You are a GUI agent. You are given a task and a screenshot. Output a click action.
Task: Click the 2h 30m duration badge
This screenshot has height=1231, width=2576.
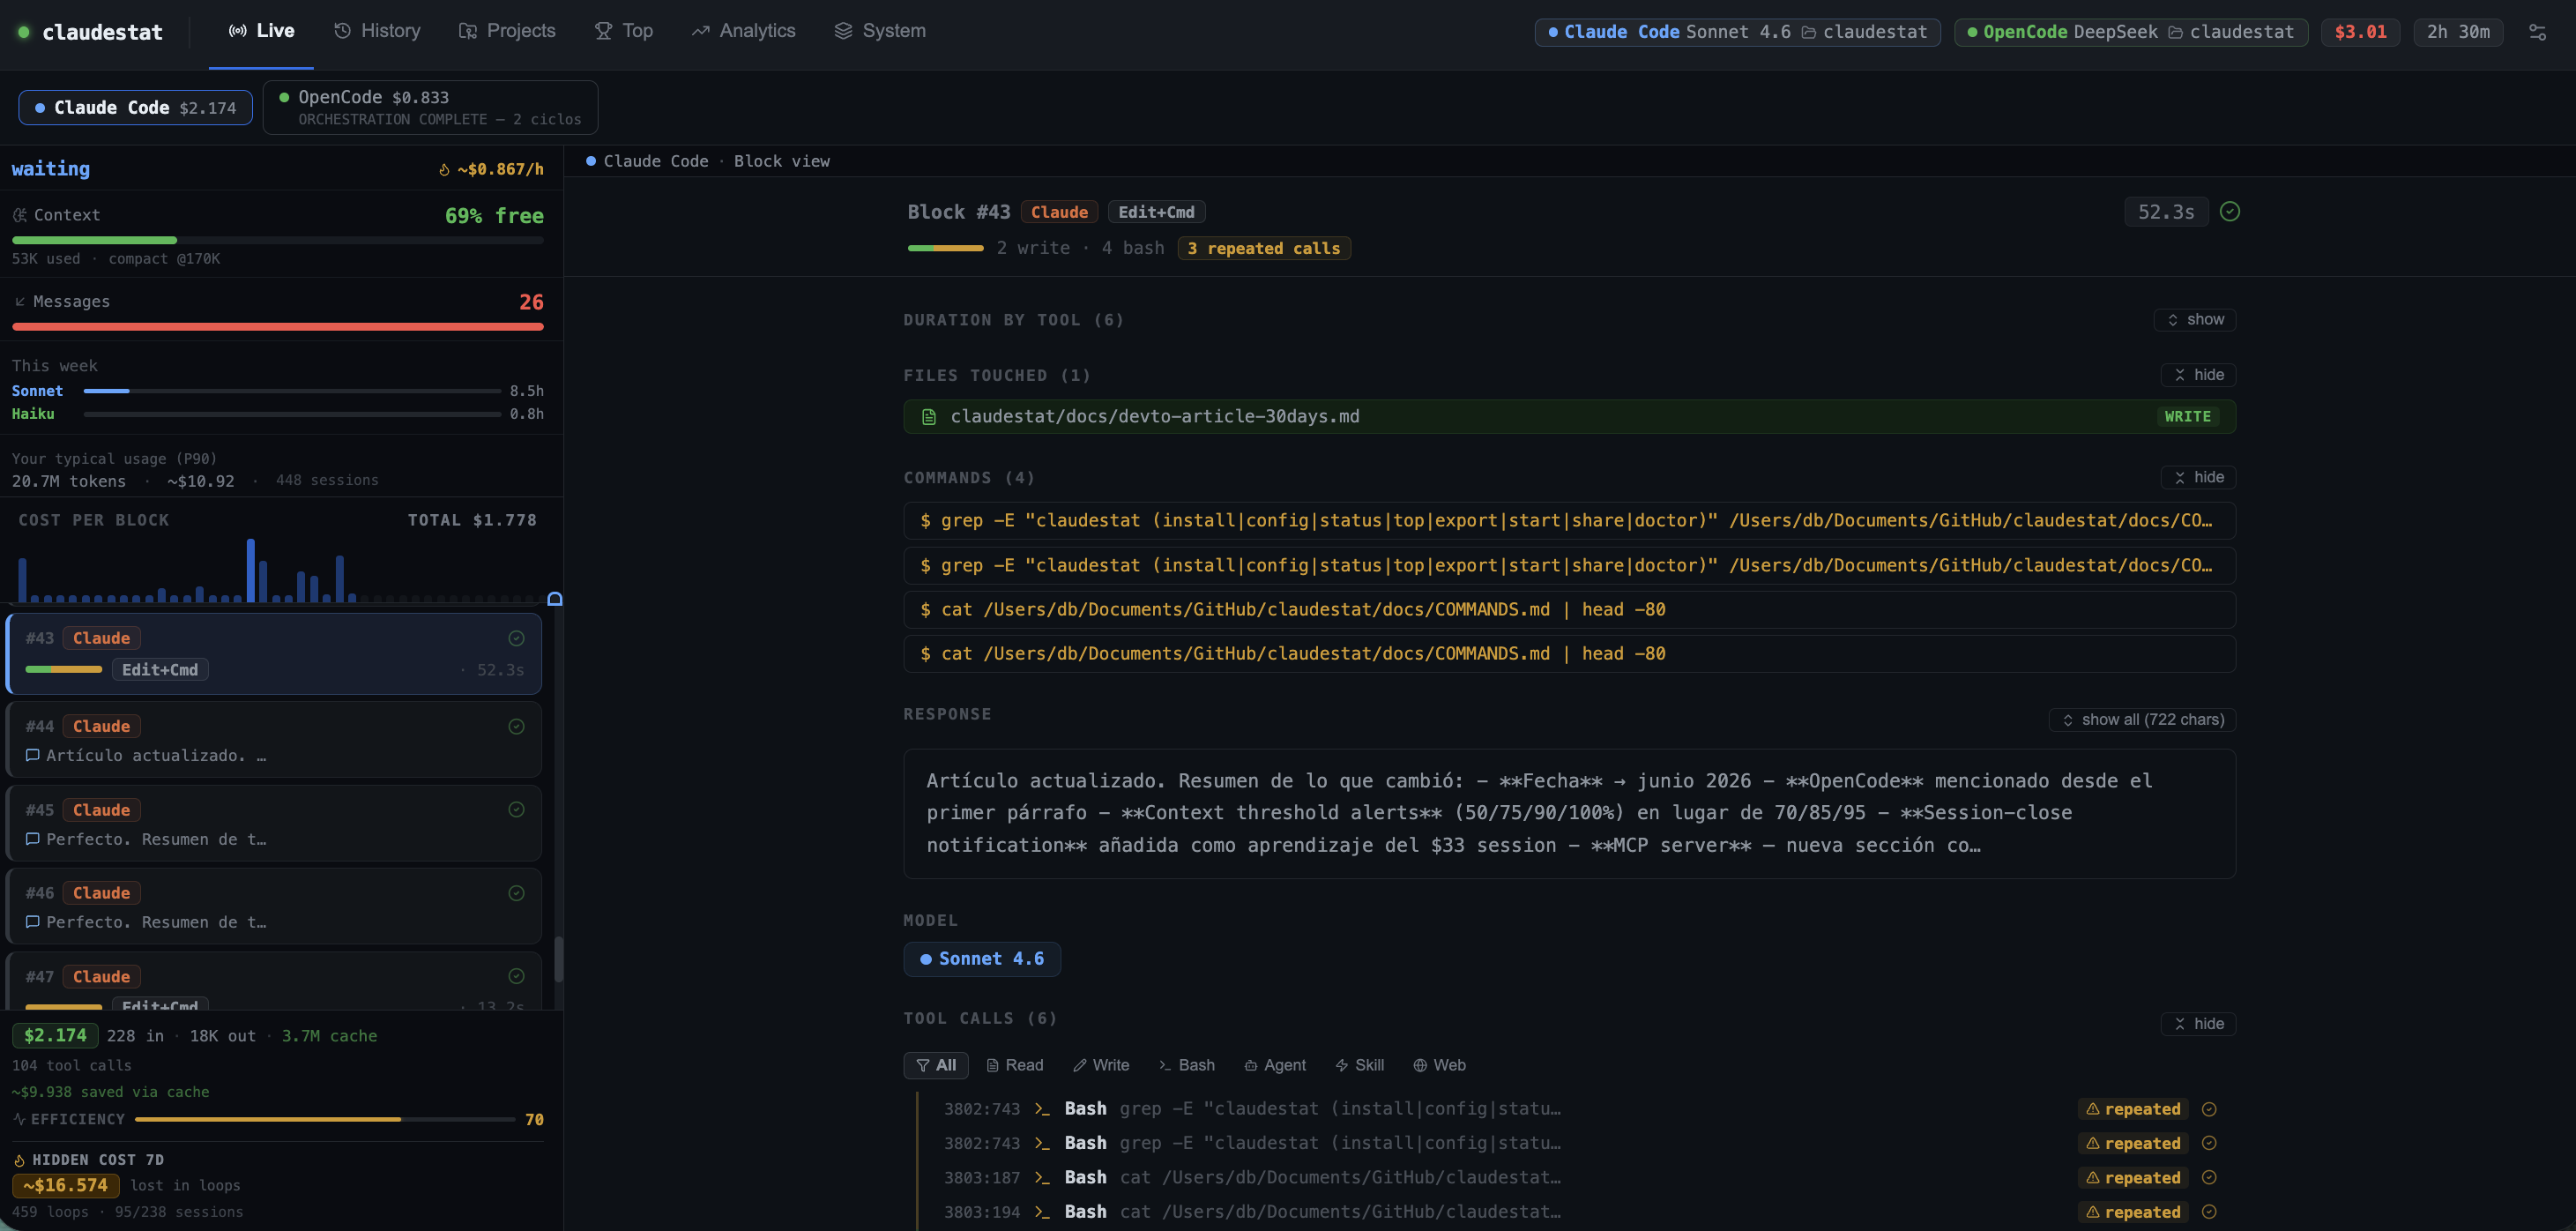[2458, 32]
